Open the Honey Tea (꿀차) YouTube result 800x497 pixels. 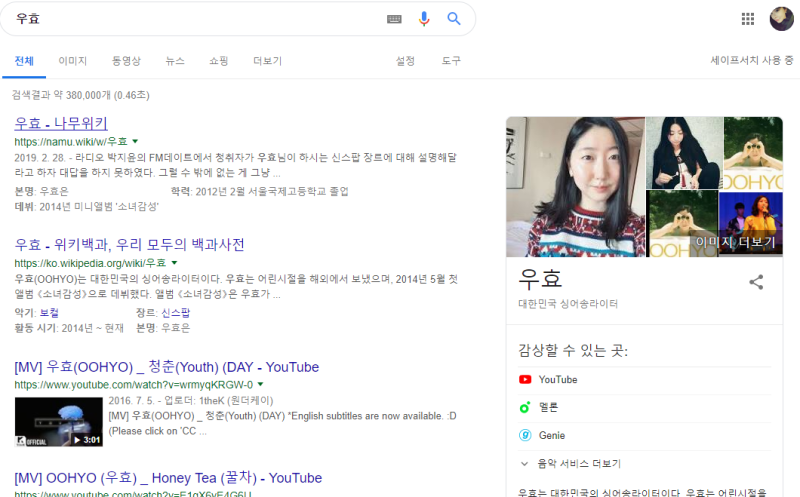[x=168, y=478]
